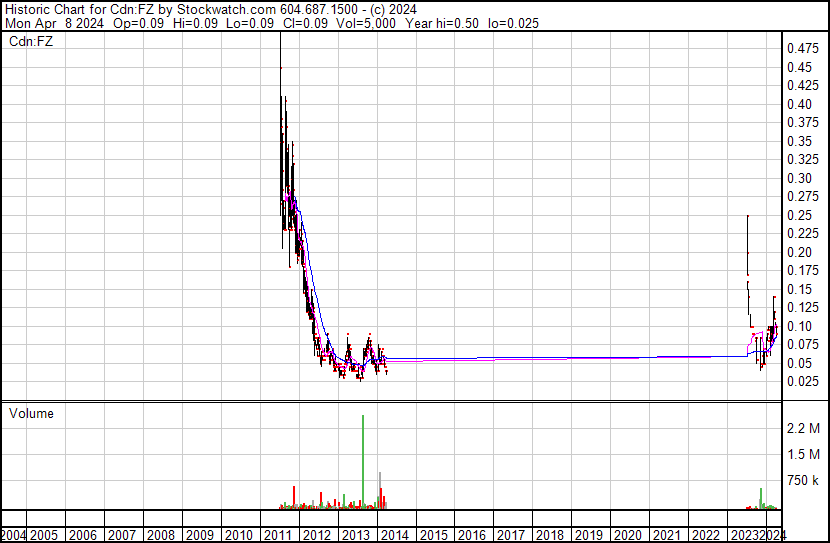Select the 2006 year on the time axis
This screenshot has height=543, width=830.
click(83, 536)
